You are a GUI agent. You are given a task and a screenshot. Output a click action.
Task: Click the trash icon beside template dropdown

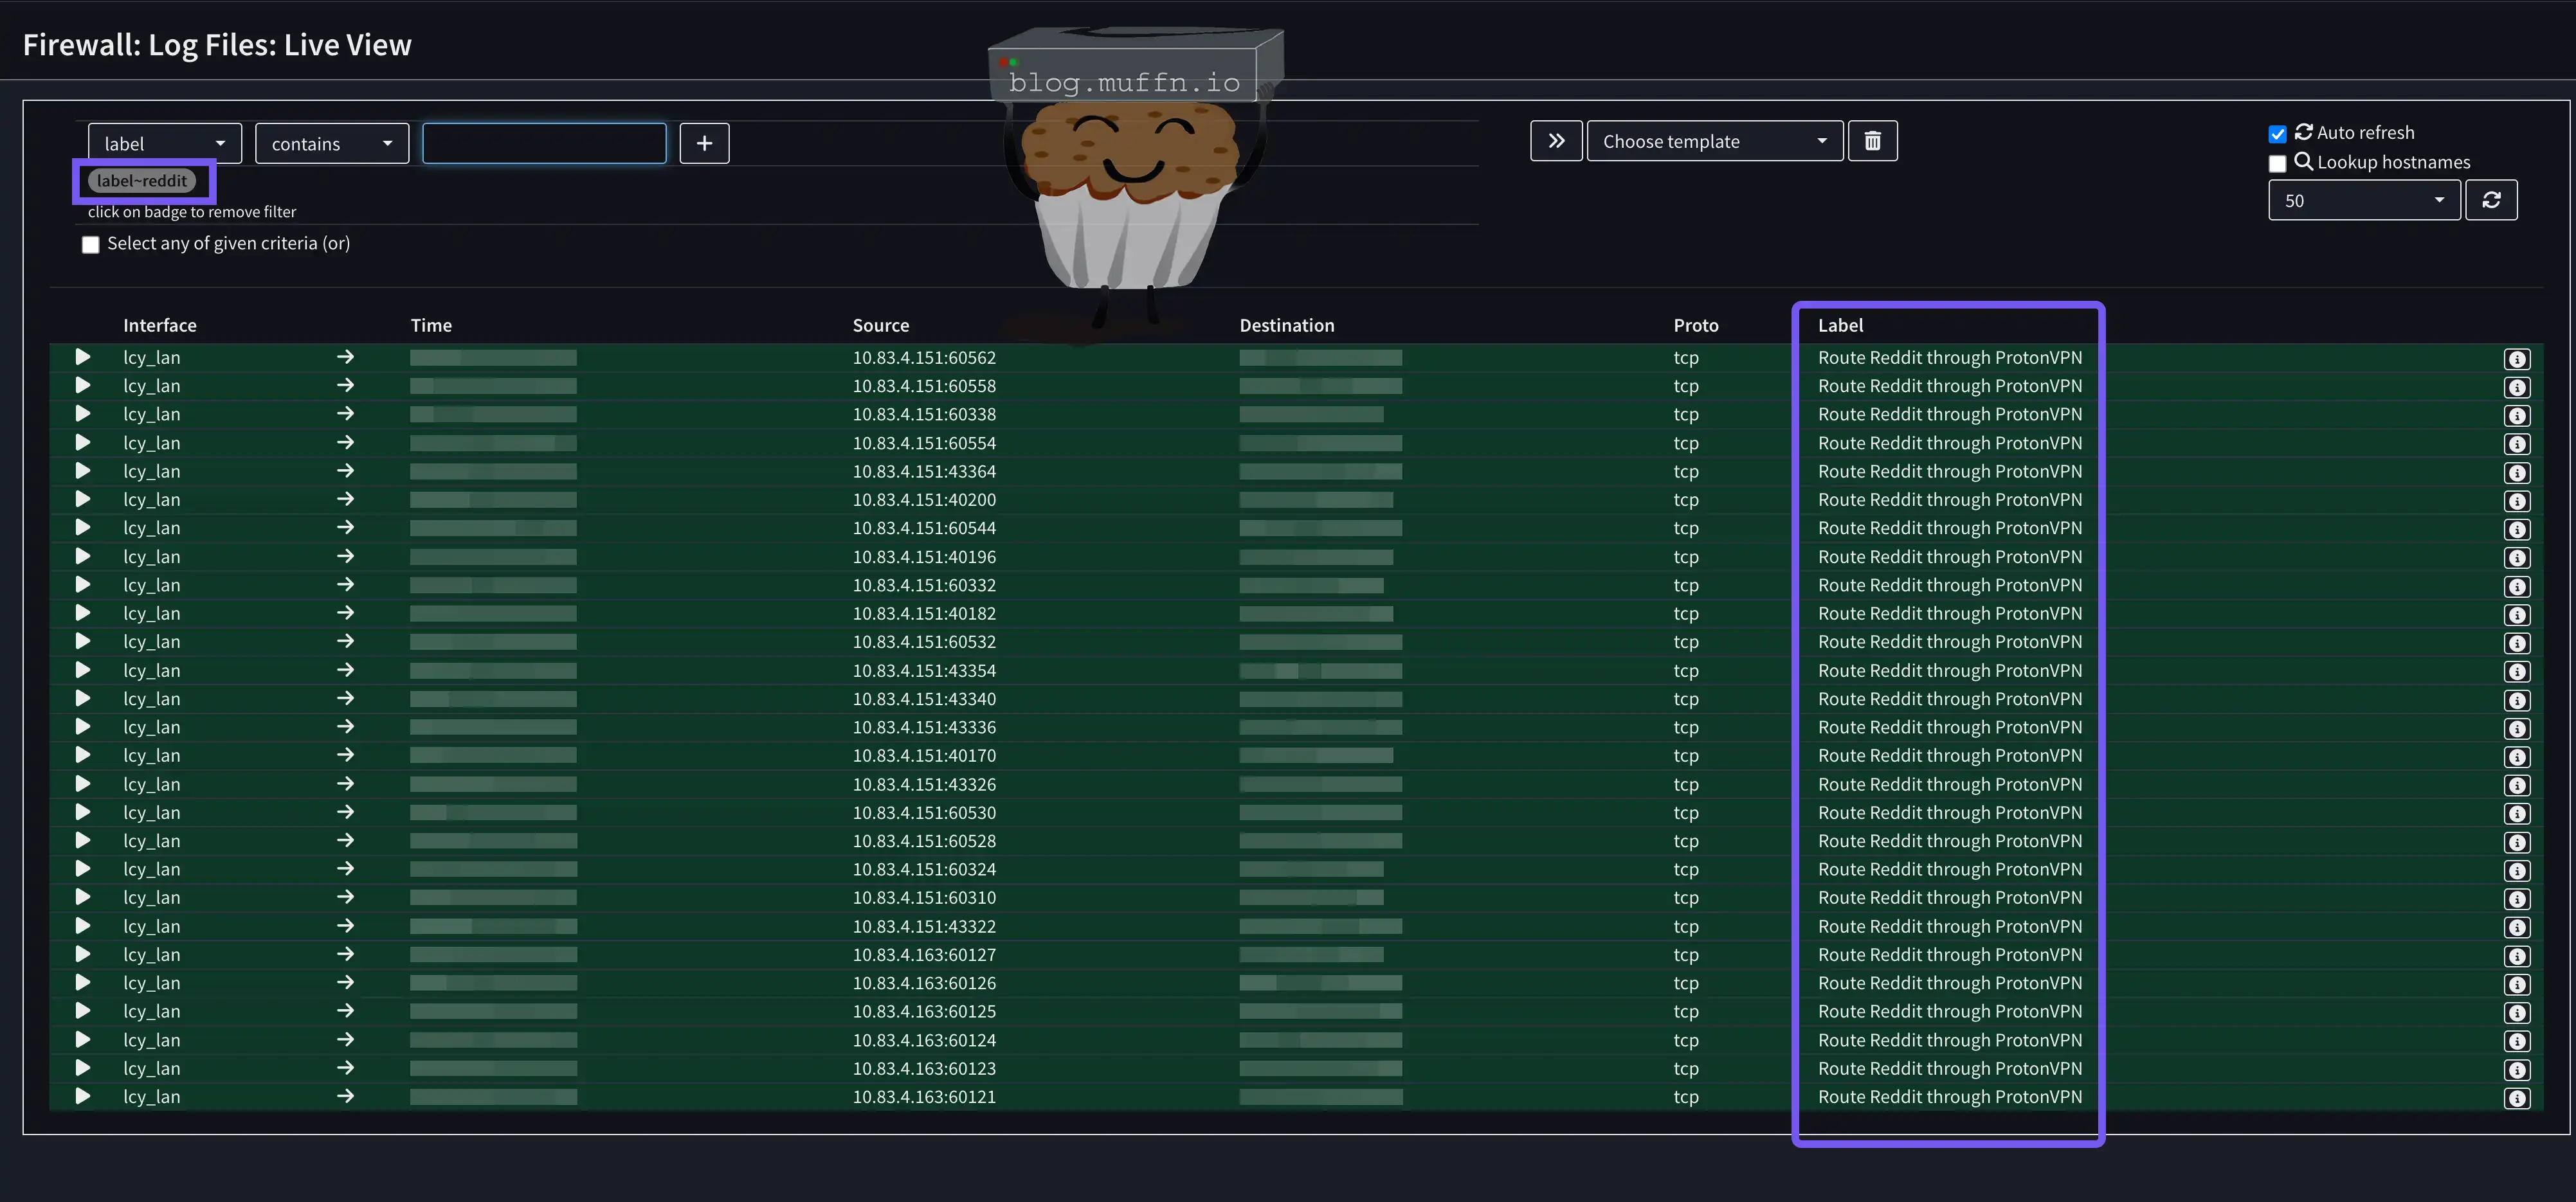[x=1872, y=141]
